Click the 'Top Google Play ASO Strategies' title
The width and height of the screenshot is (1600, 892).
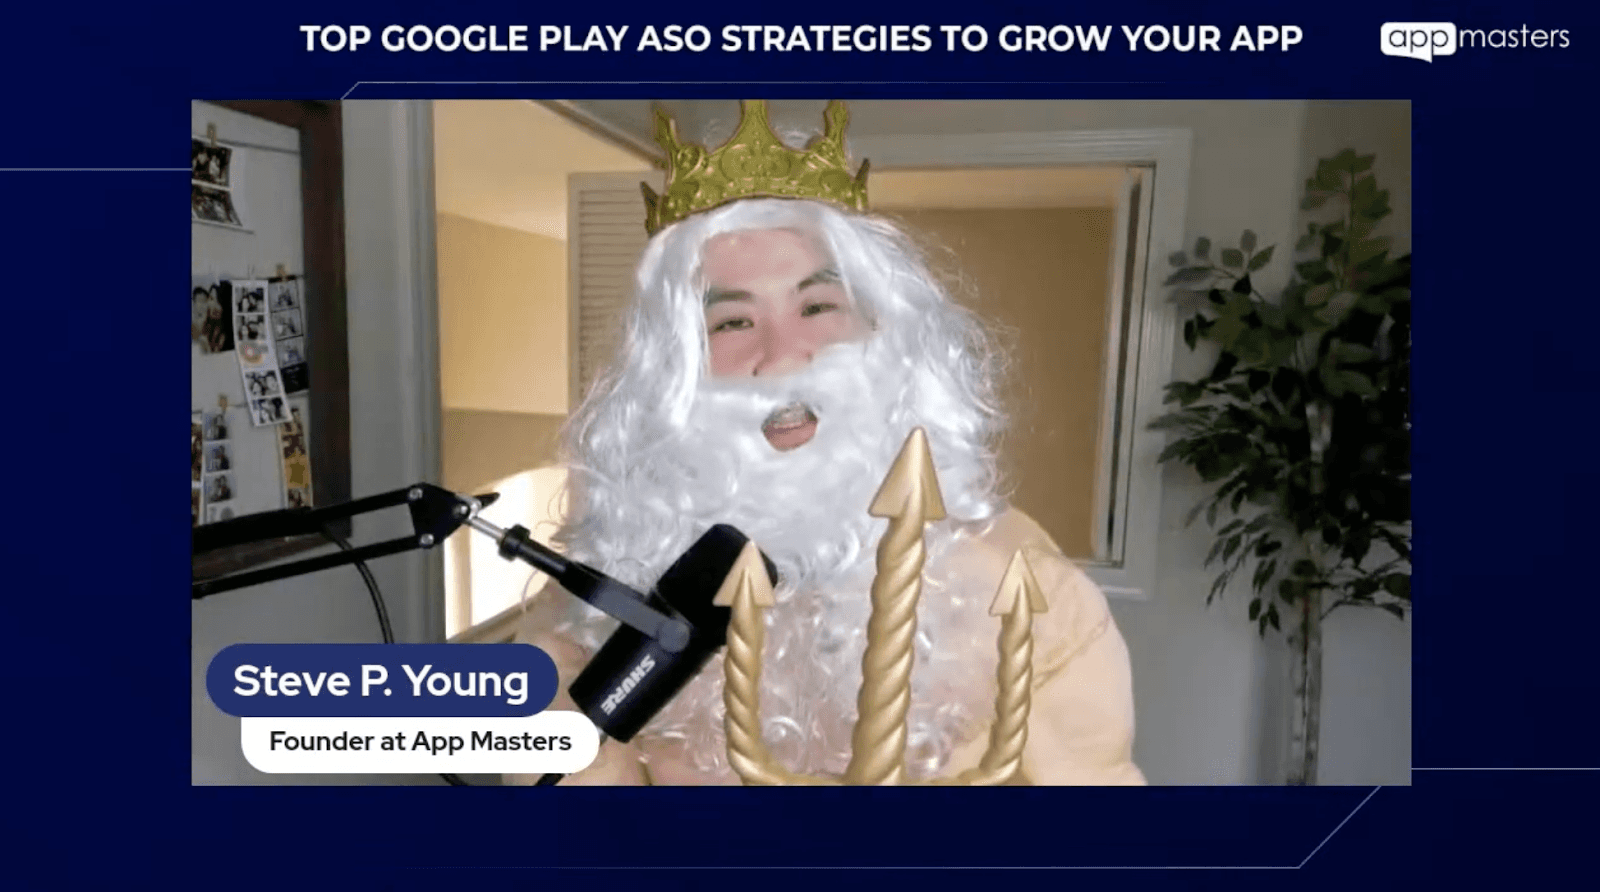click(801, 39)
